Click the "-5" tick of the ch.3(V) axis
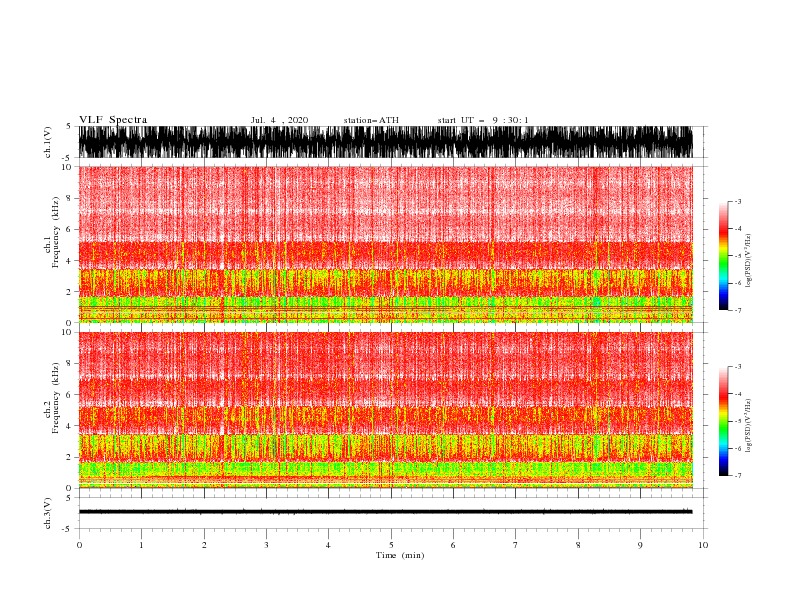This screenshot has width=792, height=612. [68, 529]
